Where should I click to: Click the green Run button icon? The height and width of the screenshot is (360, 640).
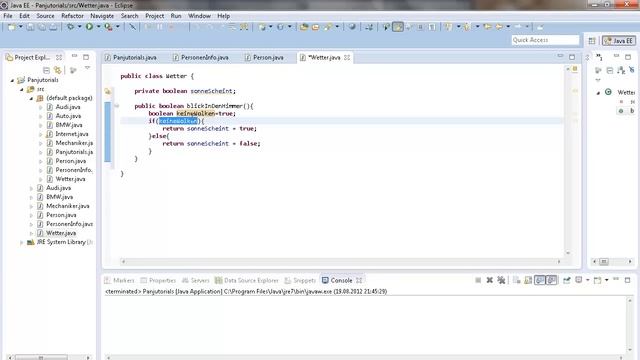point(89,27)
